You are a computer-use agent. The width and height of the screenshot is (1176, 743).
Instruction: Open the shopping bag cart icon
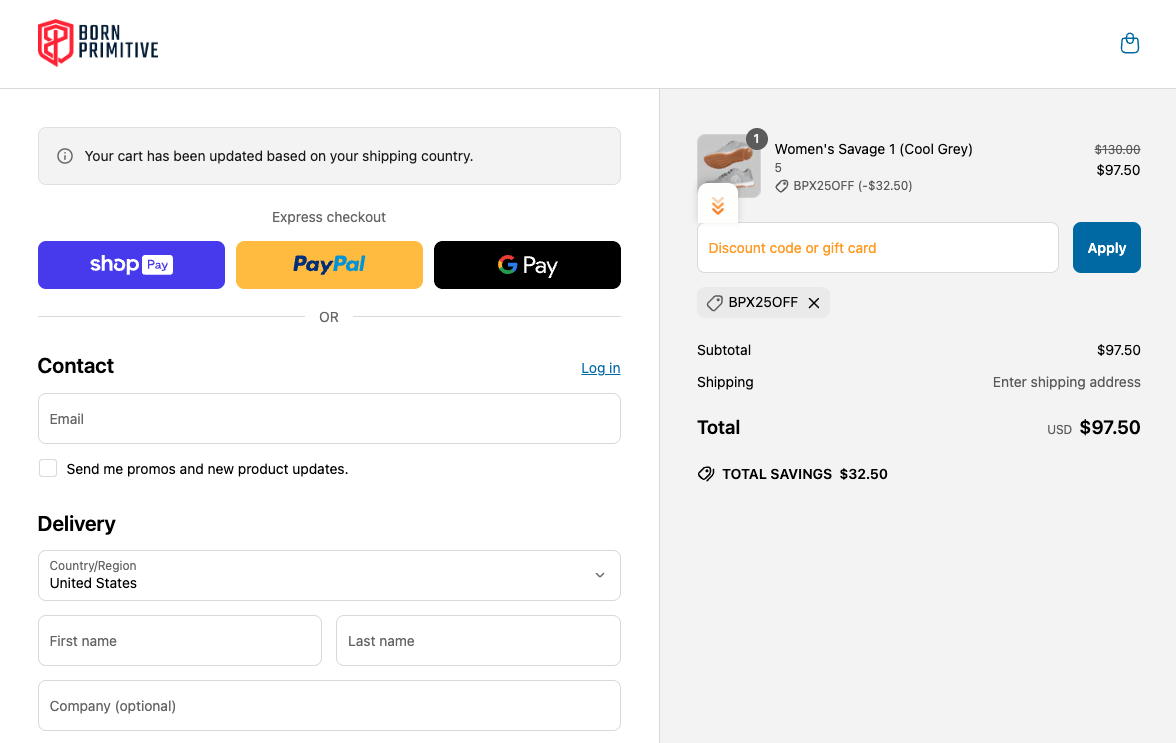click(x=1130, y=44)
